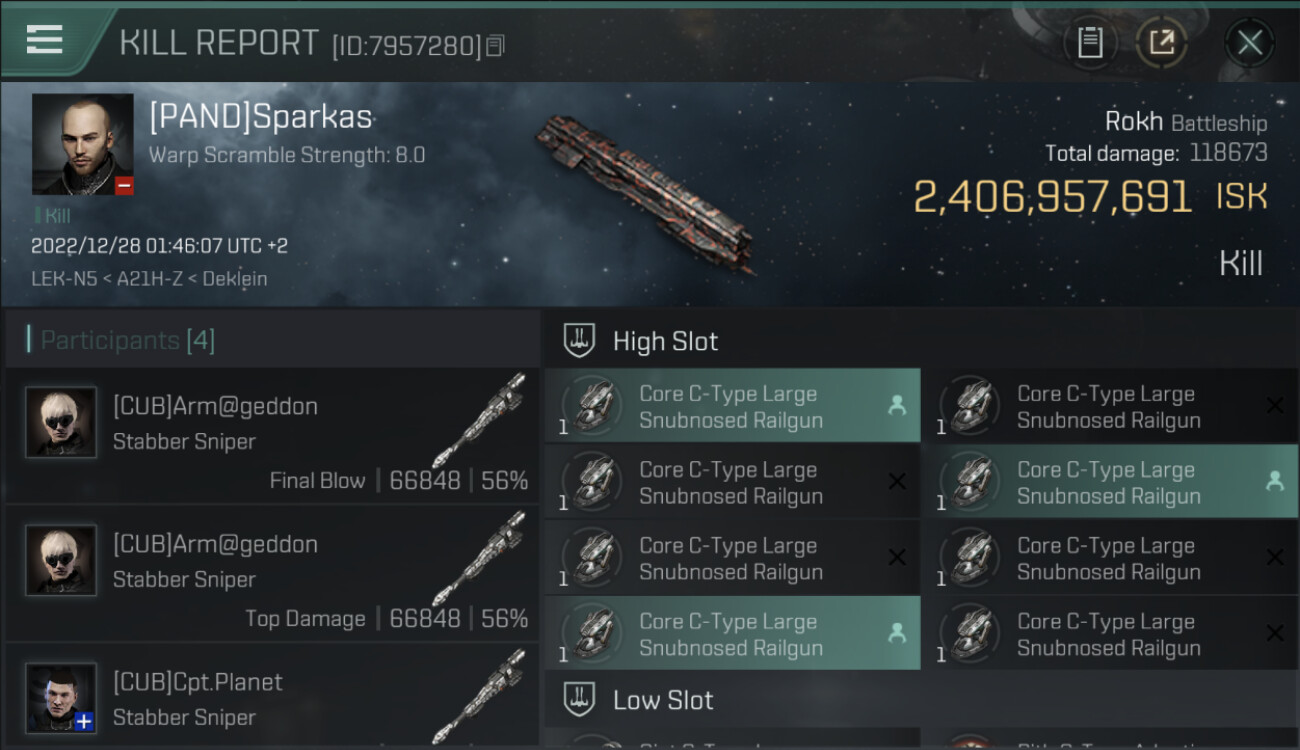Click the Low Slot shield icon

[x=580, y=699]
